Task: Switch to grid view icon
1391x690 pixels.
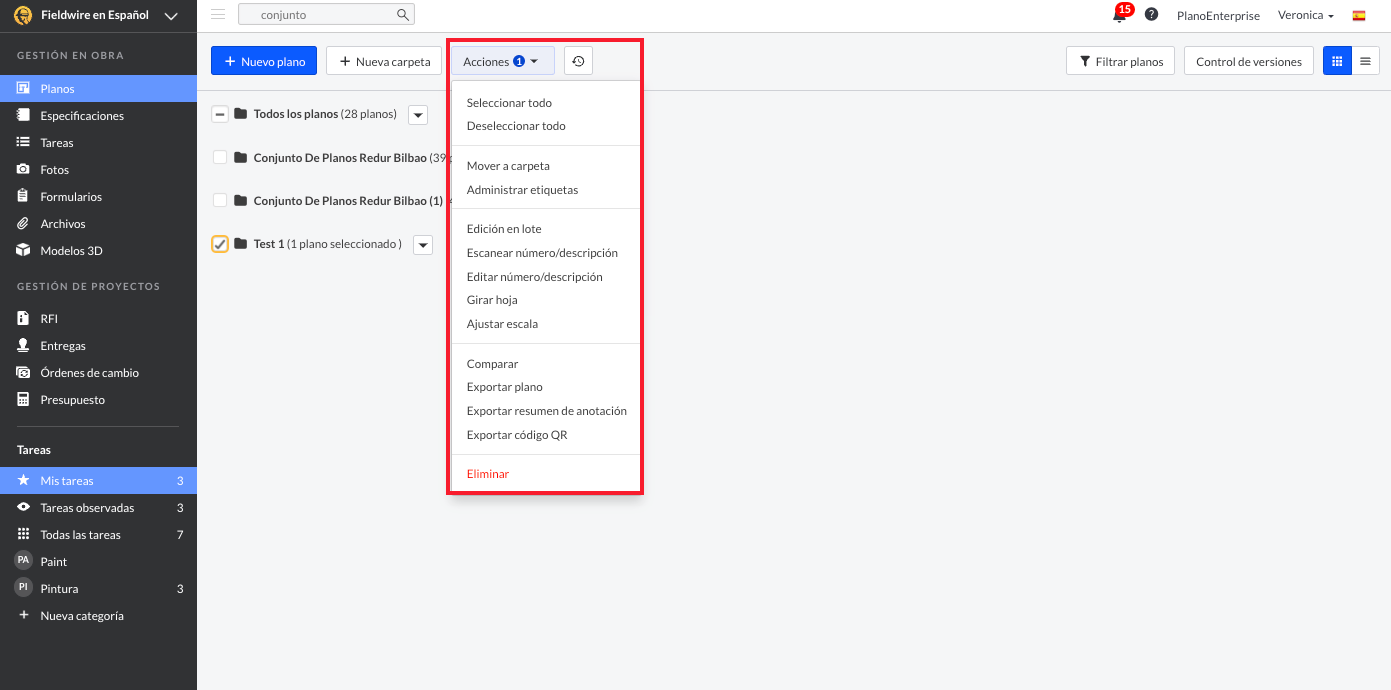Action: (1337, 61)
